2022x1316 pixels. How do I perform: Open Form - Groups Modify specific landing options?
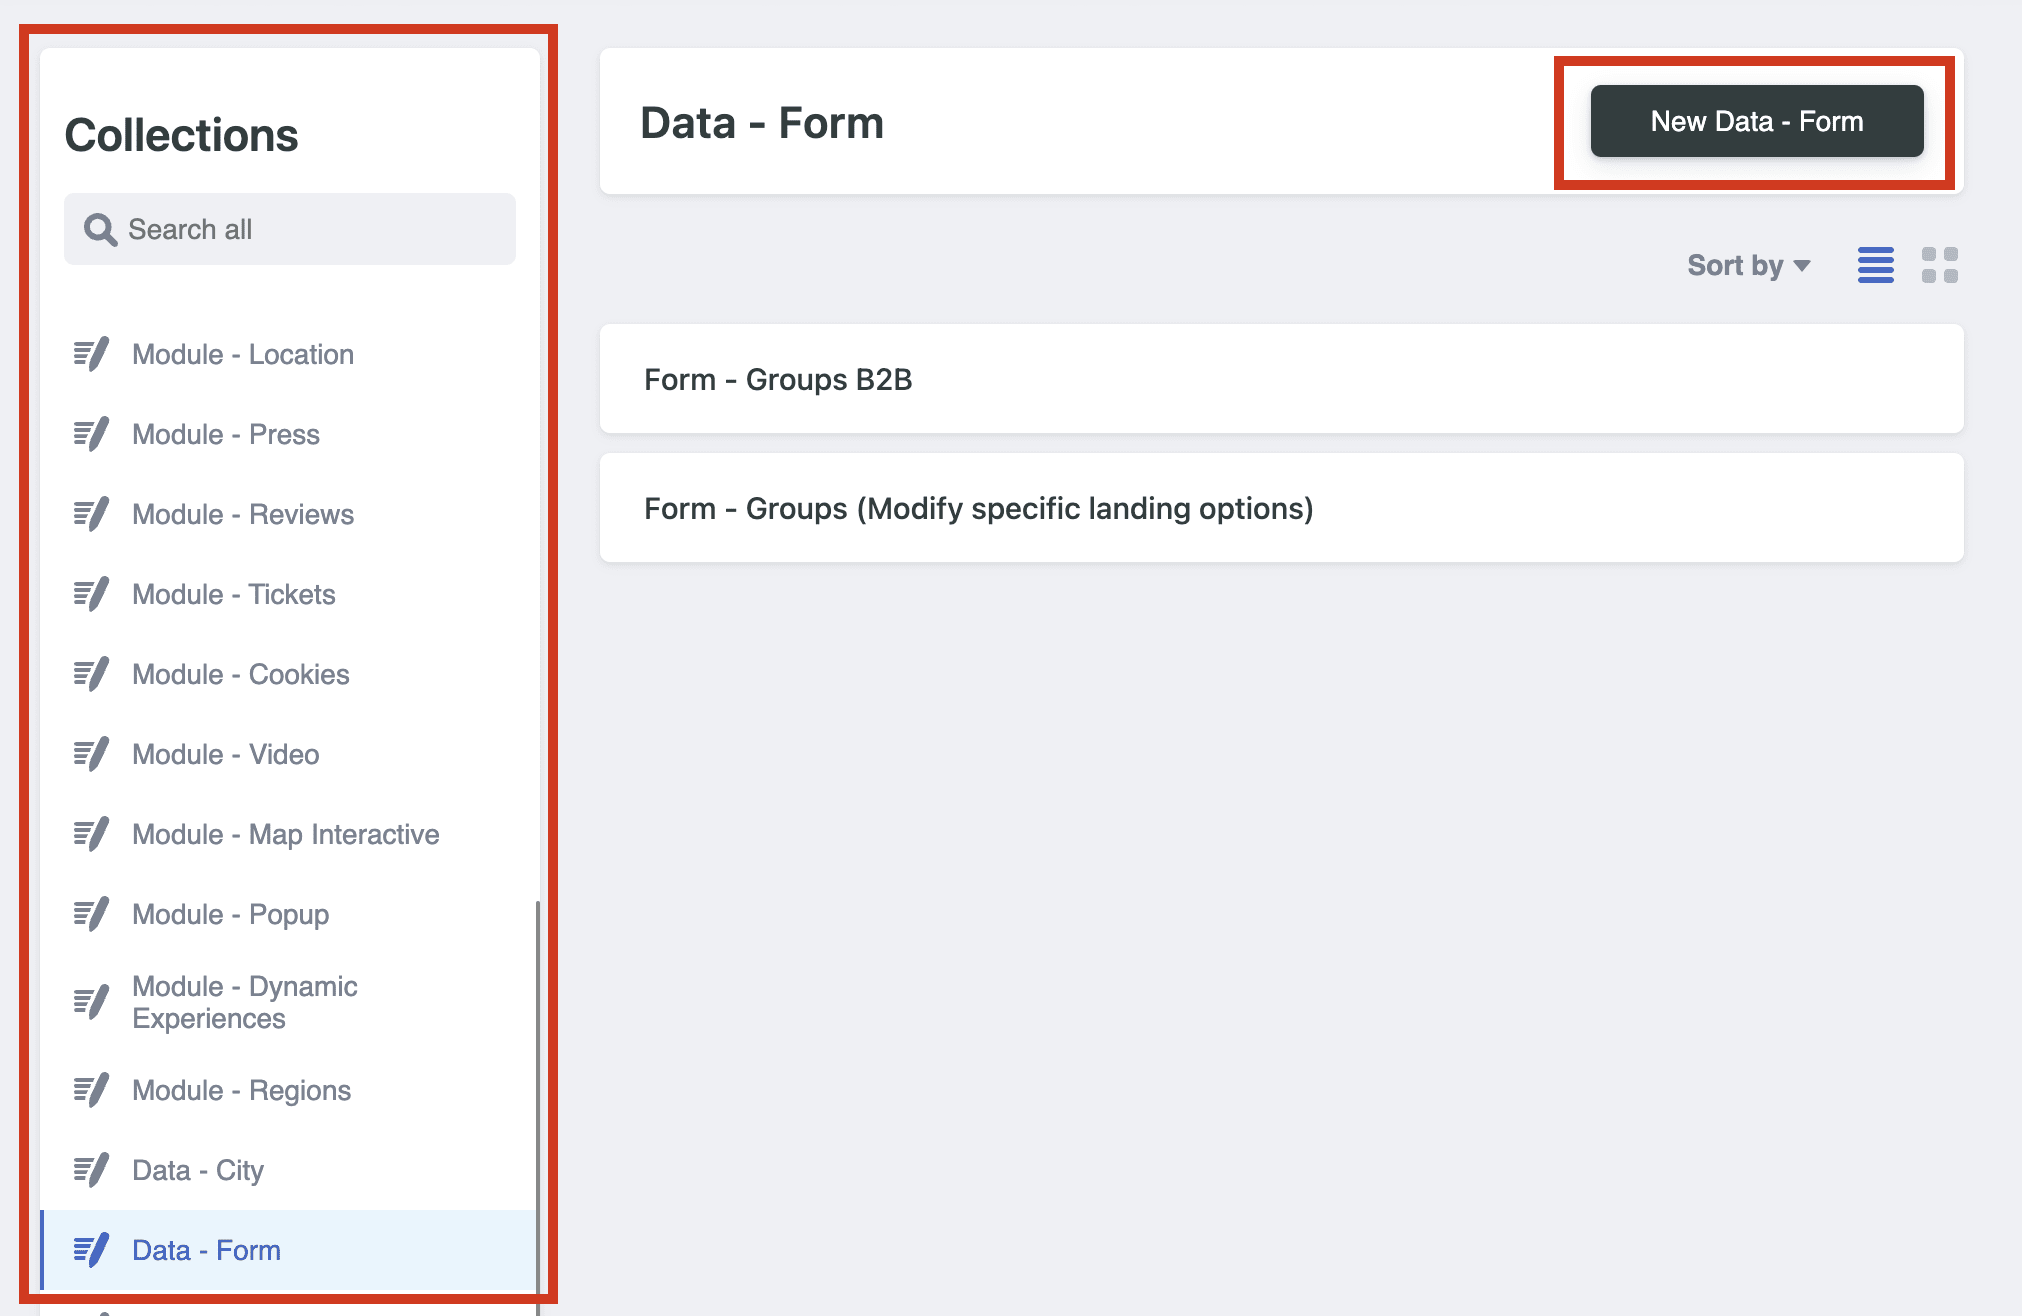(1282, 510)
